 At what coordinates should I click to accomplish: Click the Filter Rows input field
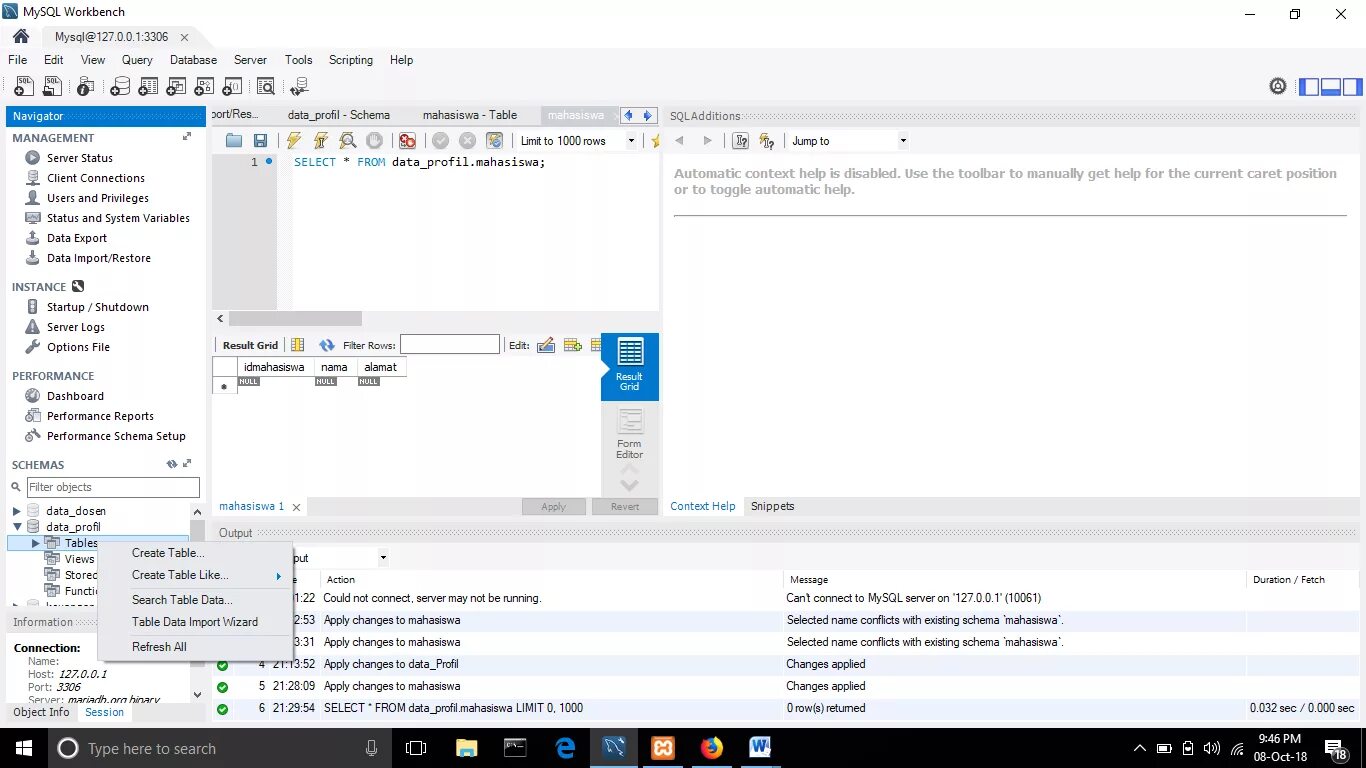(450, 345)
